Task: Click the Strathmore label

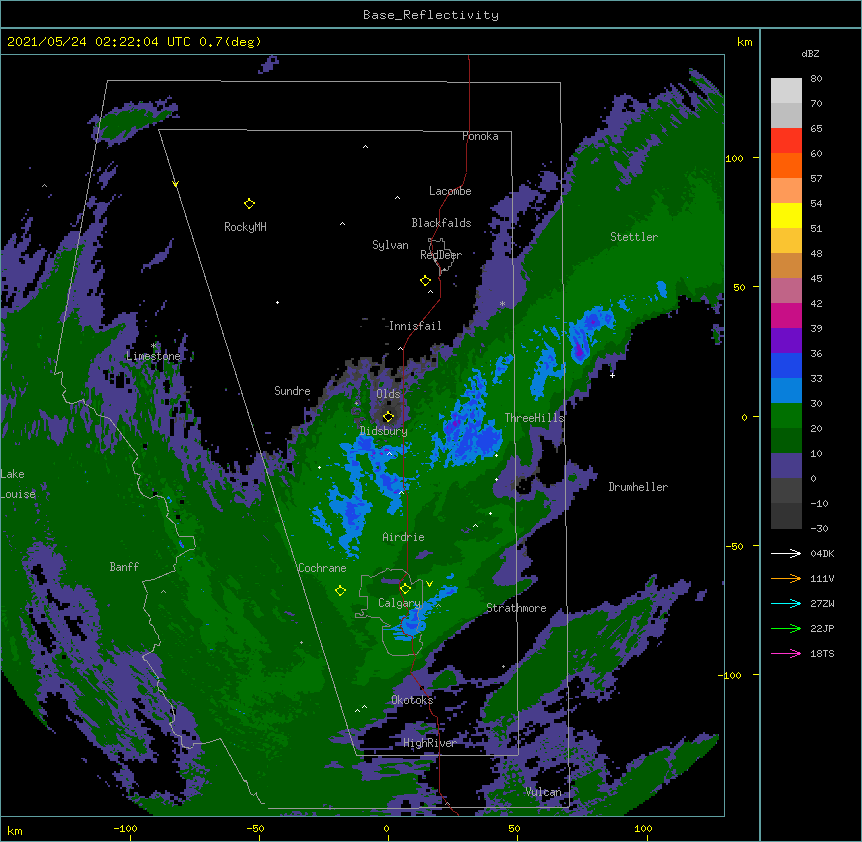Action: click(x=516, y=608)
